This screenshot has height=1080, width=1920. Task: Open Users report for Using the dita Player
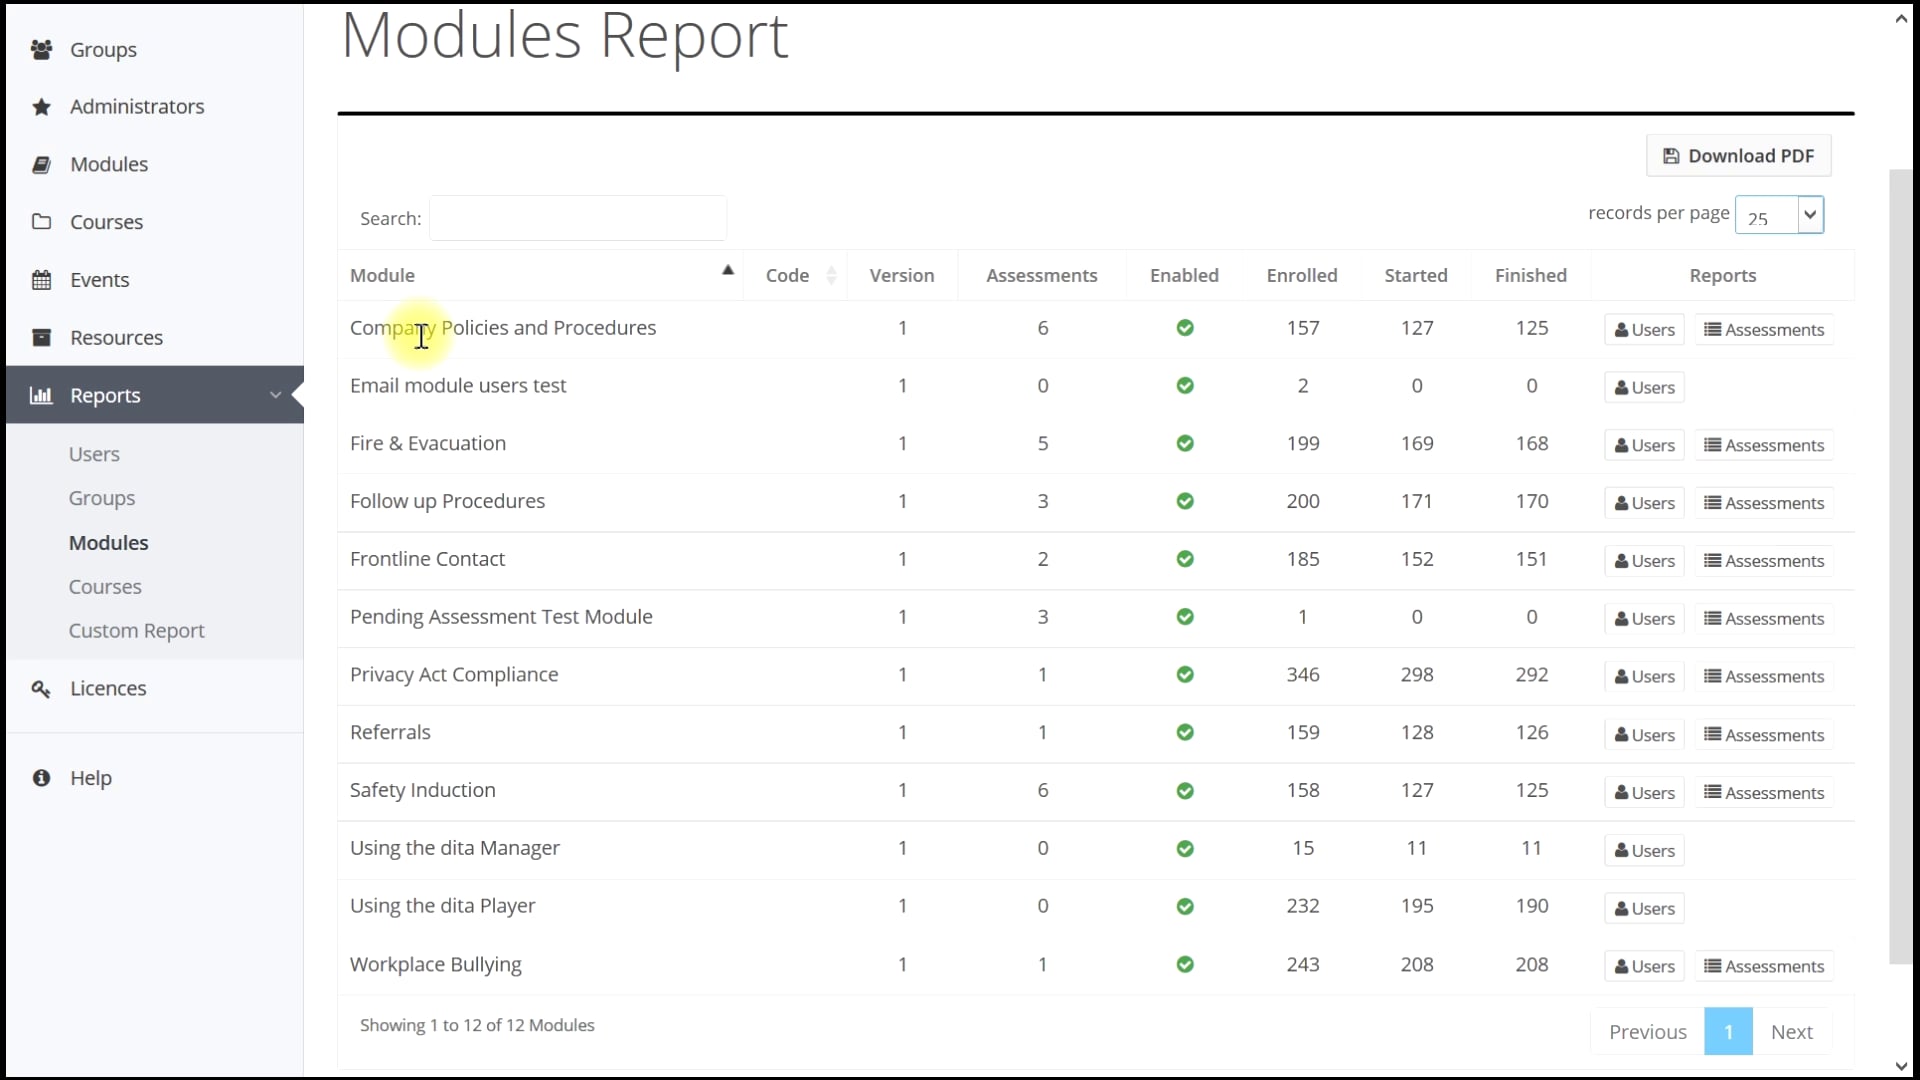(x=1644, y=909)
